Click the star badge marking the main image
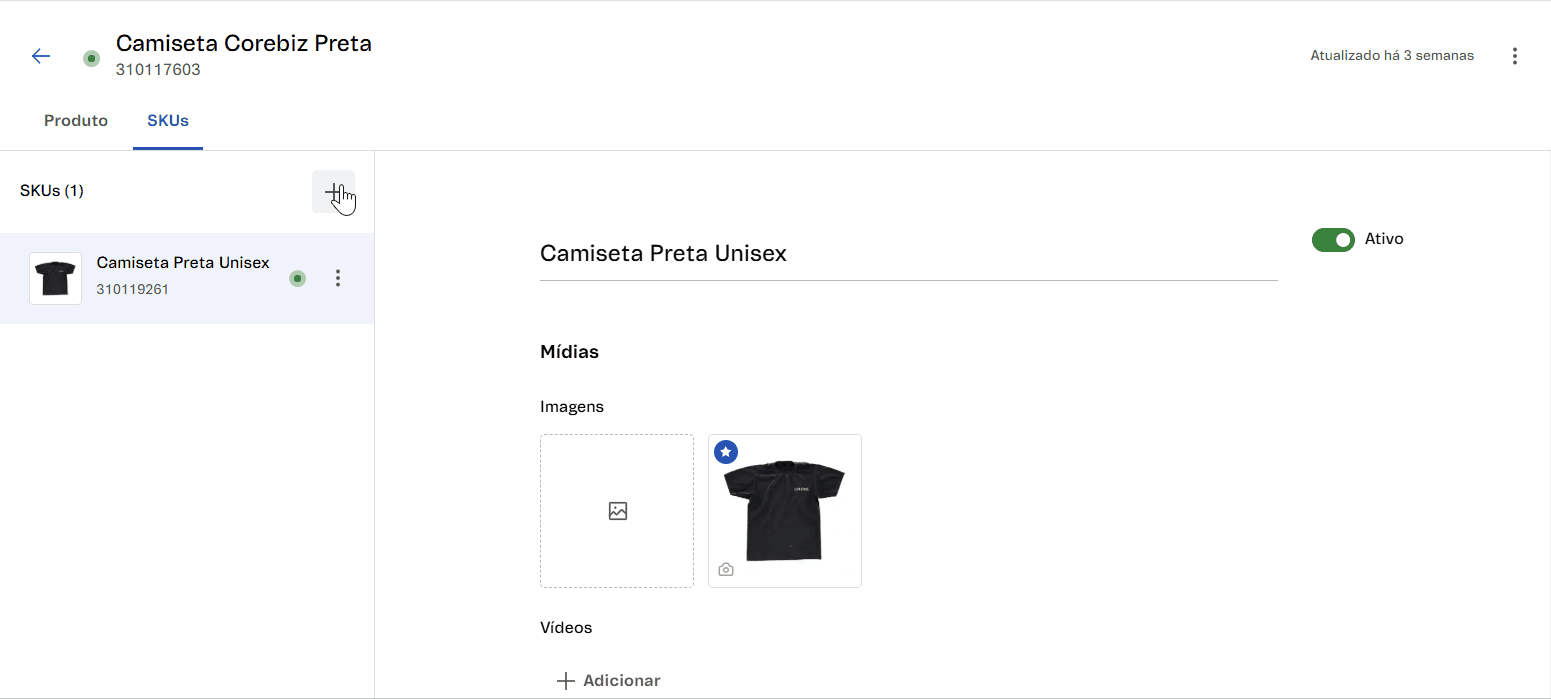Image resolution: width=1551 pixels, height=699 pixels. tap(725, 452)
